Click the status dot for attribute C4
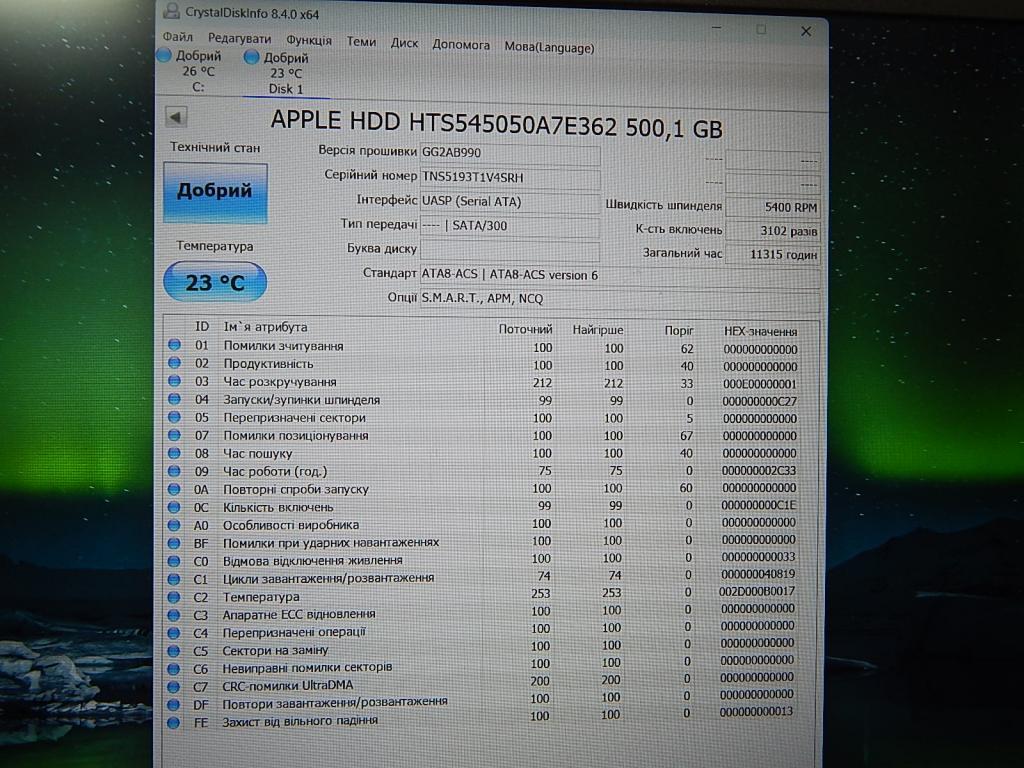1024x768 pixels. pos(174,633)
